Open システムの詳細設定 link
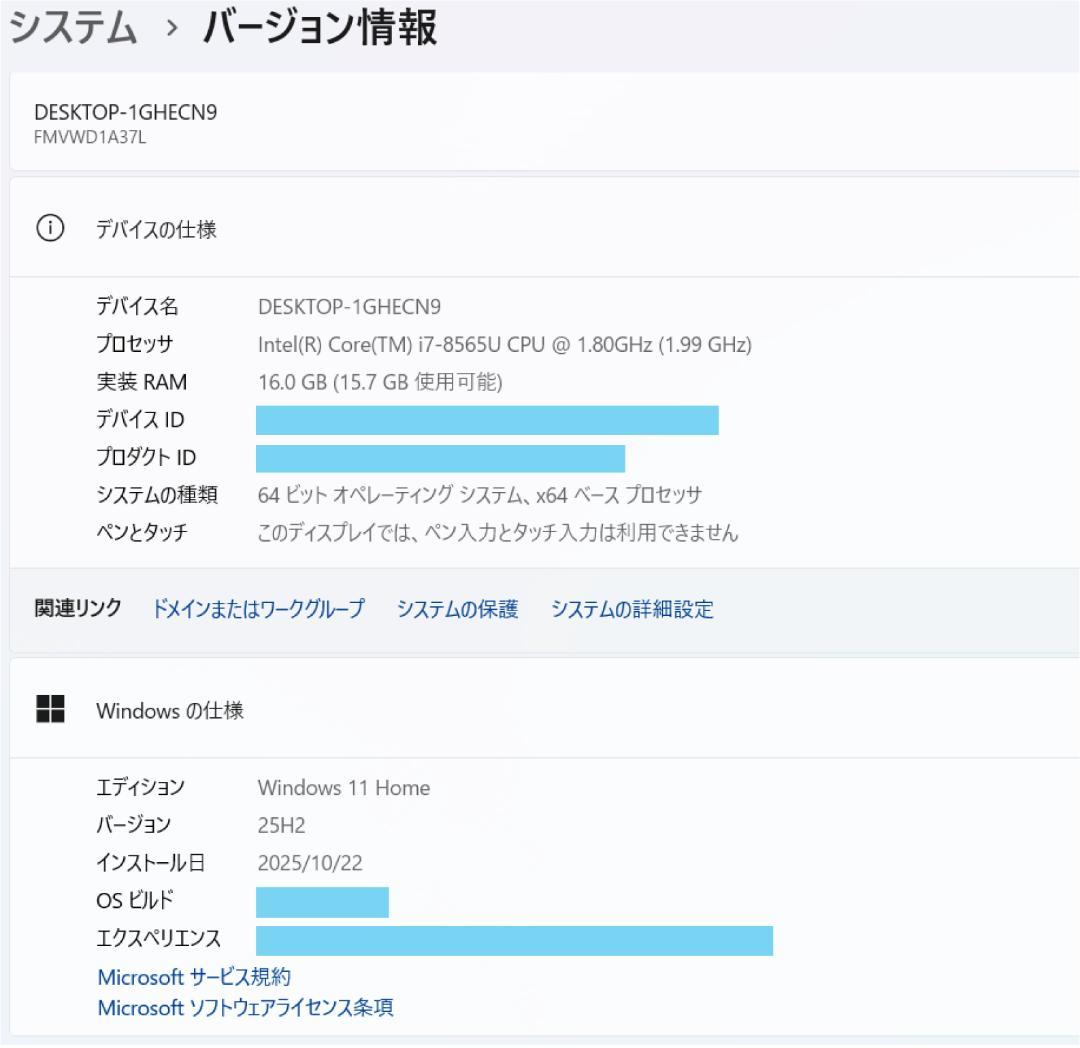Viewport: 1080px width, 1048px height. pos(632,609)
